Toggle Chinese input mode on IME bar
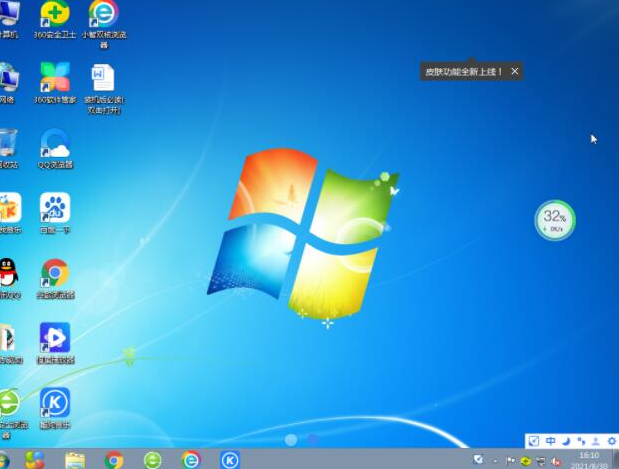 (550, 441)
